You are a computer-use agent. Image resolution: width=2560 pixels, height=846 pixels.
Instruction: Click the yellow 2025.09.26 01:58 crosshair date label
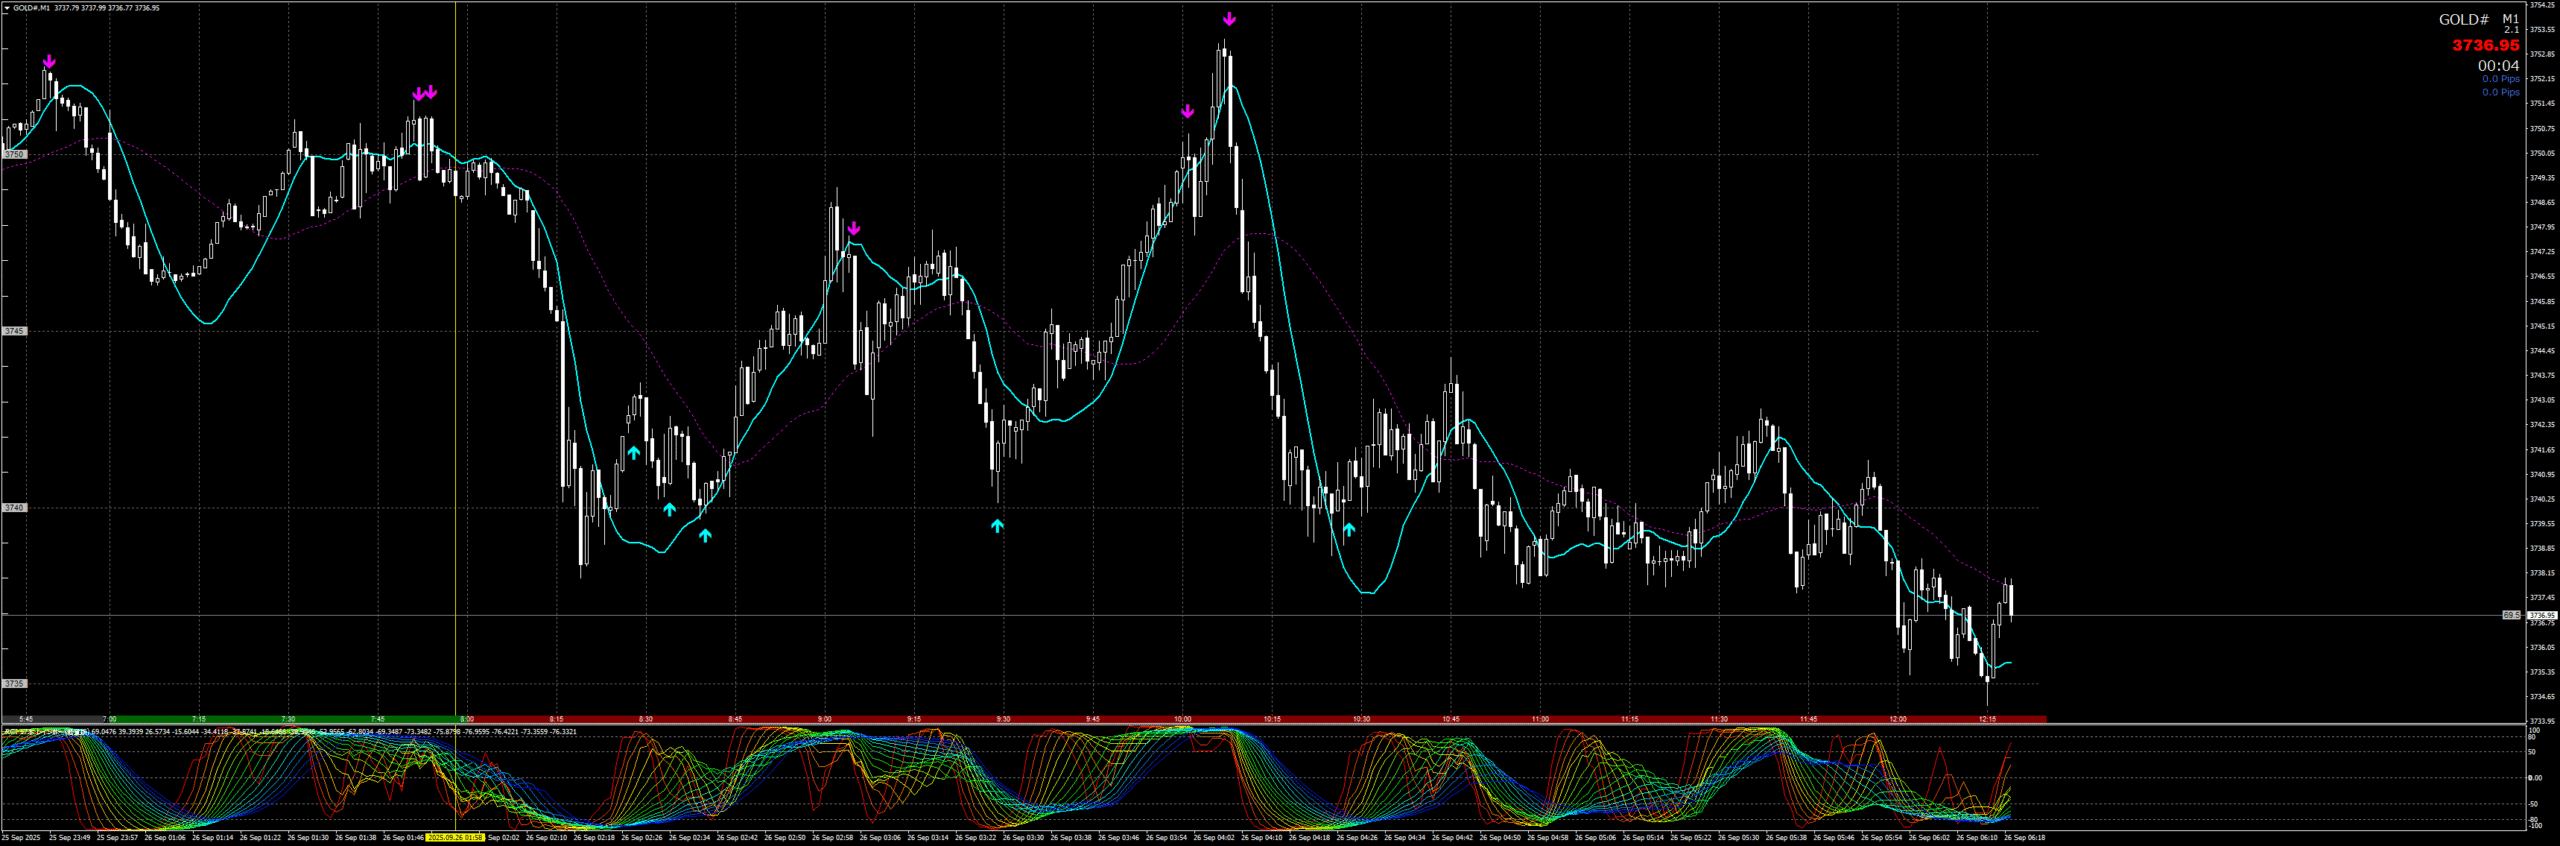(456, 838)
